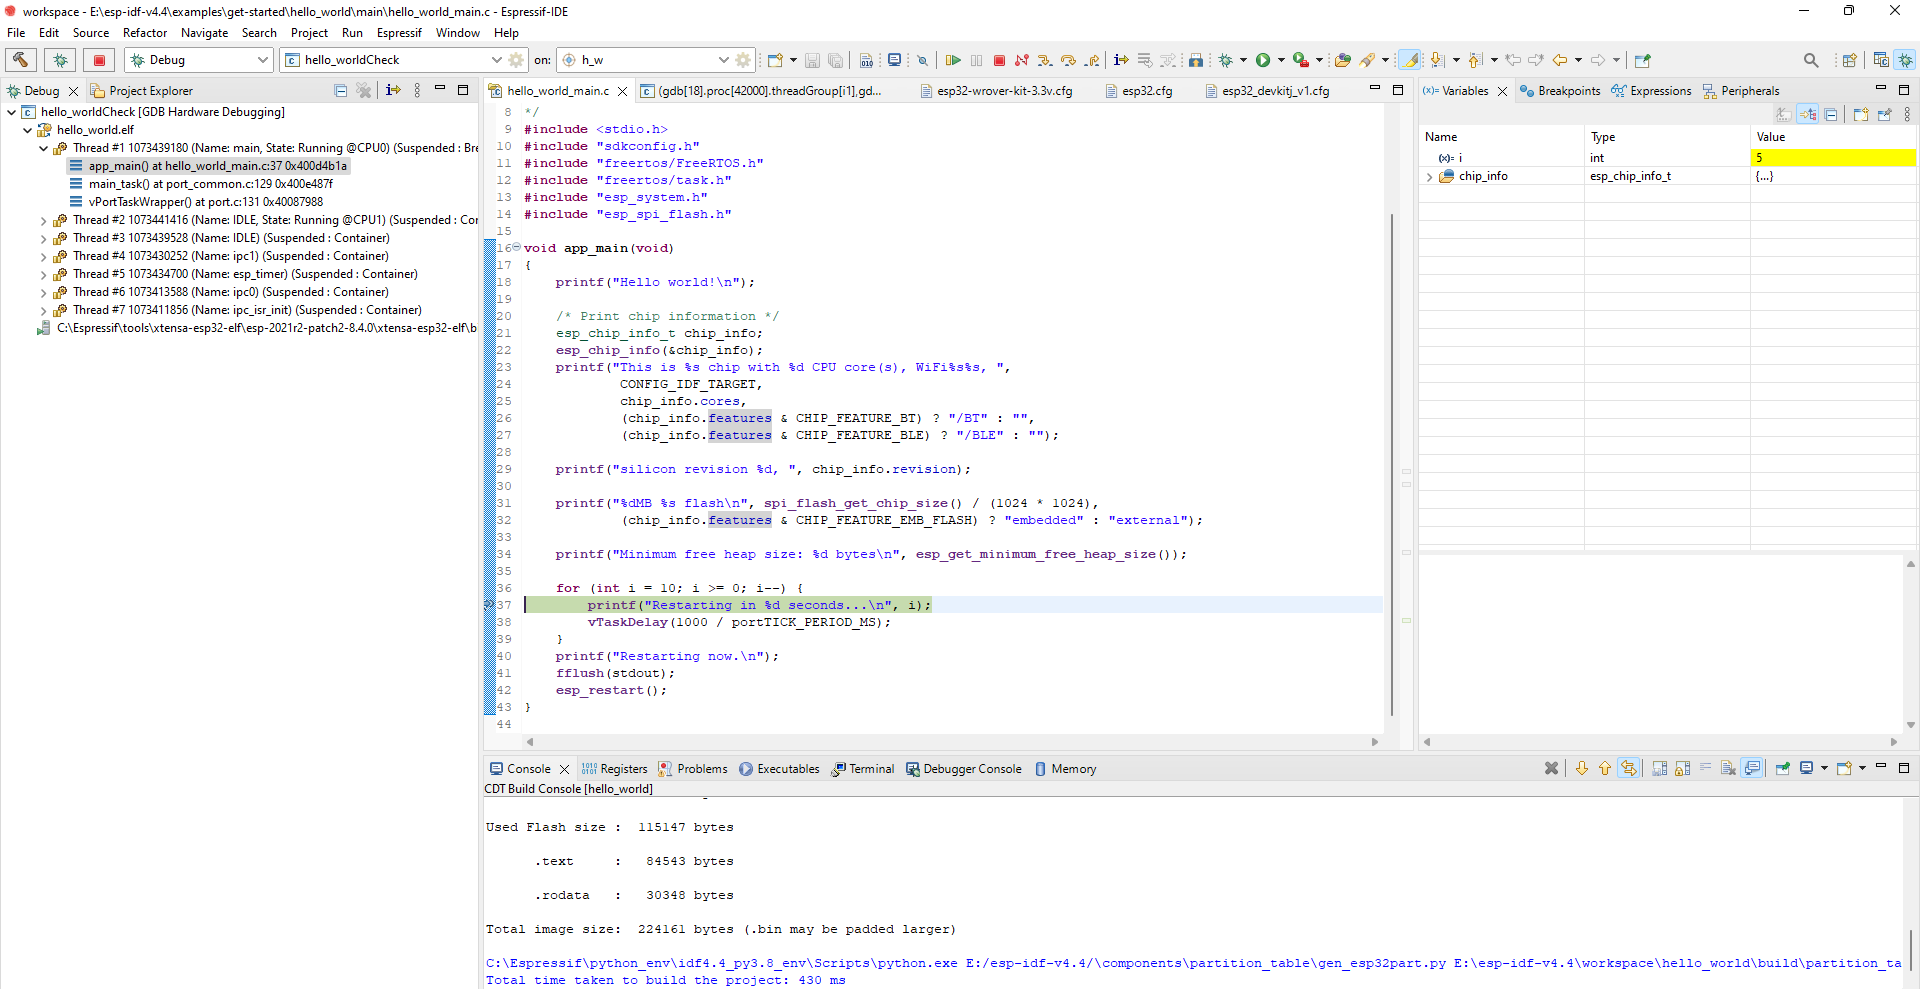The height and width of the screenshot is (989, 1920).
Task: Click the Search magnifier icon
Action: coord(1811,60)
